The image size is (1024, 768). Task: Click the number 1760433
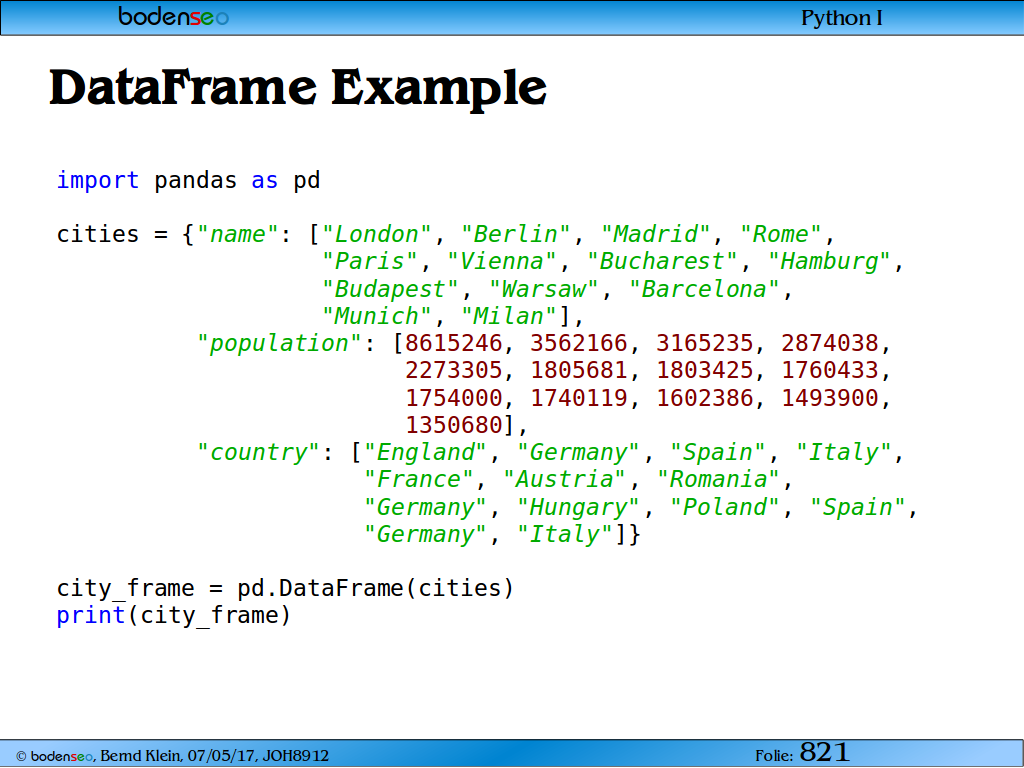click(x=830, y=371)
